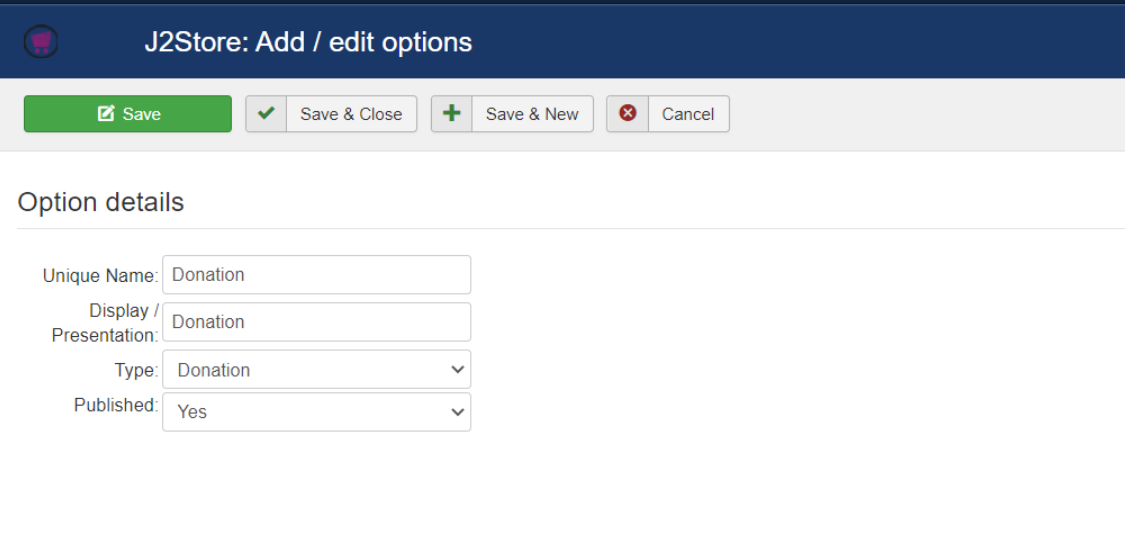The height and width of the screenshot is (541, 1125).
Task: Click the Published field label
Action: [116, 405]
